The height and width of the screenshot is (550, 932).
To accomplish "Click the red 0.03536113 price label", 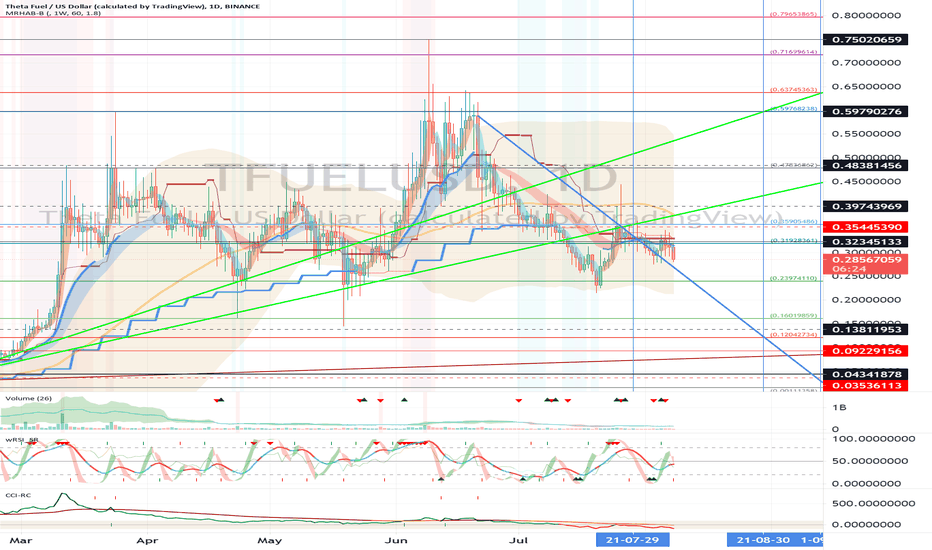I will (865, 386).
